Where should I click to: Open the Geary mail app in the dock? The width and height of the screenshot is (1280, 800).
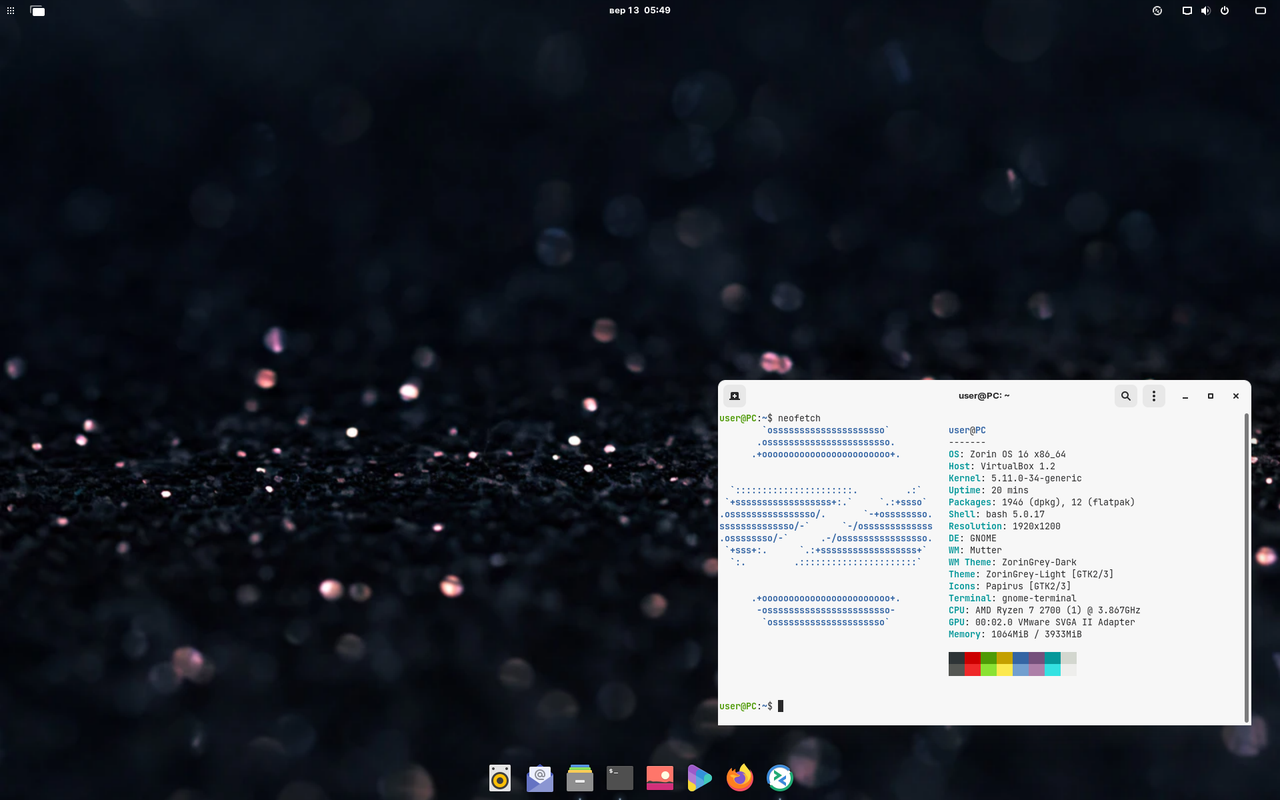click(x=540, y=777)
